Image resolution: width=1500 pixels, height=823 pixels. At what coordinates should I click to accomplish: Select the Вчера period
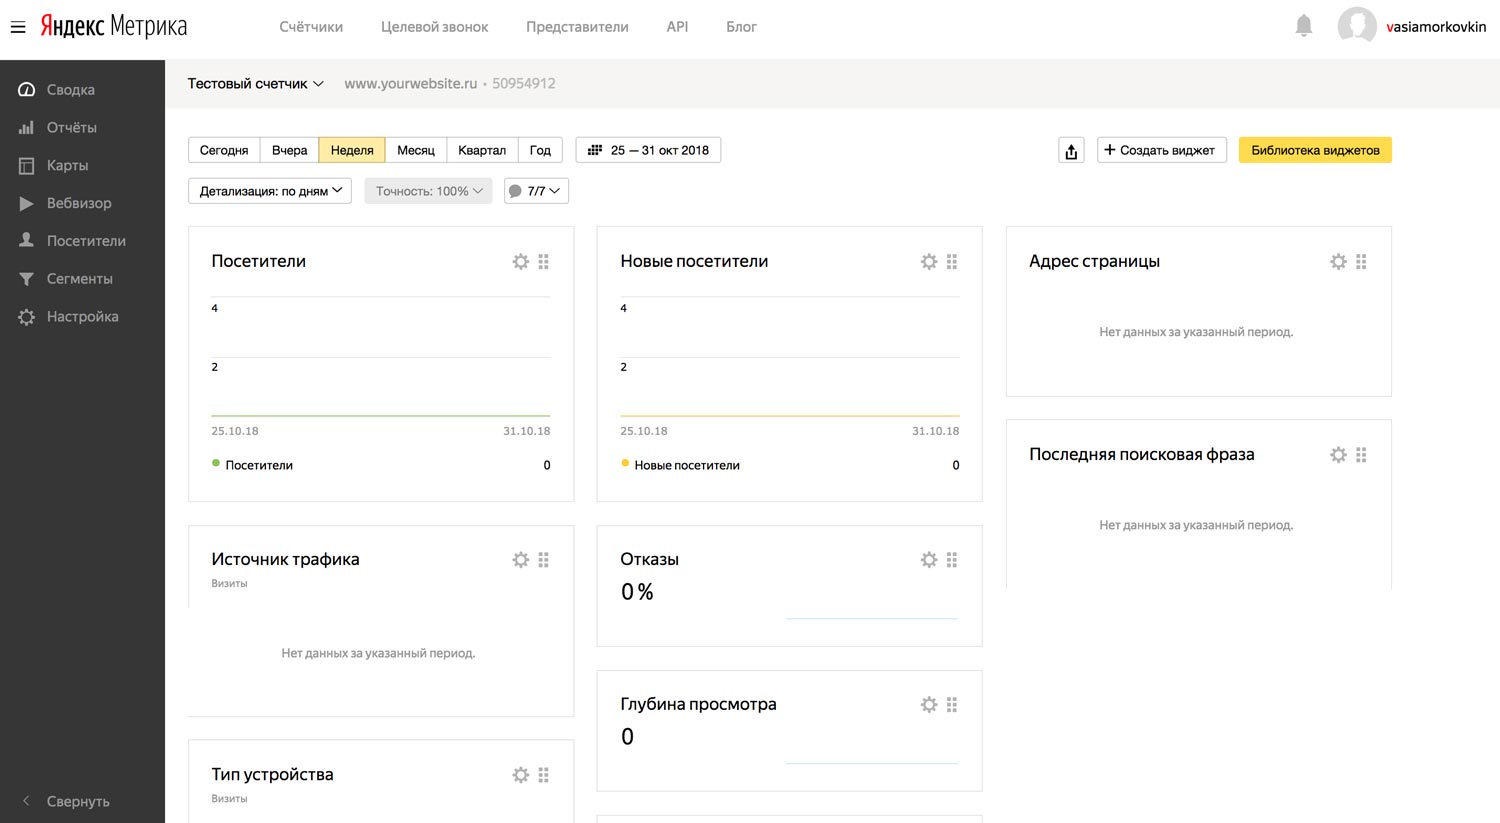(x=289, y=150)
